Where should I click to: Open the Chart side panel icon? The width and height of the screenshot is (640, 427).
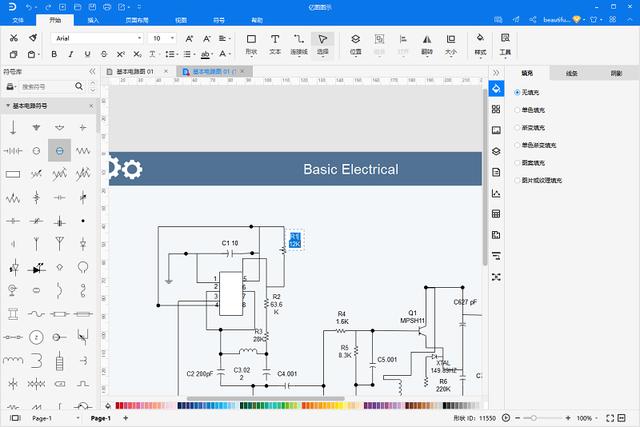coord(496,193)
